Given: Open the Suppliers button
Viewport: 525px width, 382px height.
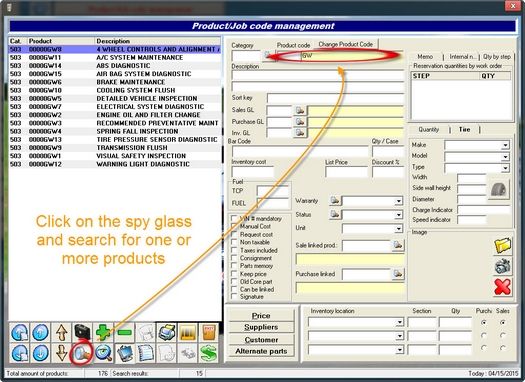Looking at the screenshot, I should point(261,327).
